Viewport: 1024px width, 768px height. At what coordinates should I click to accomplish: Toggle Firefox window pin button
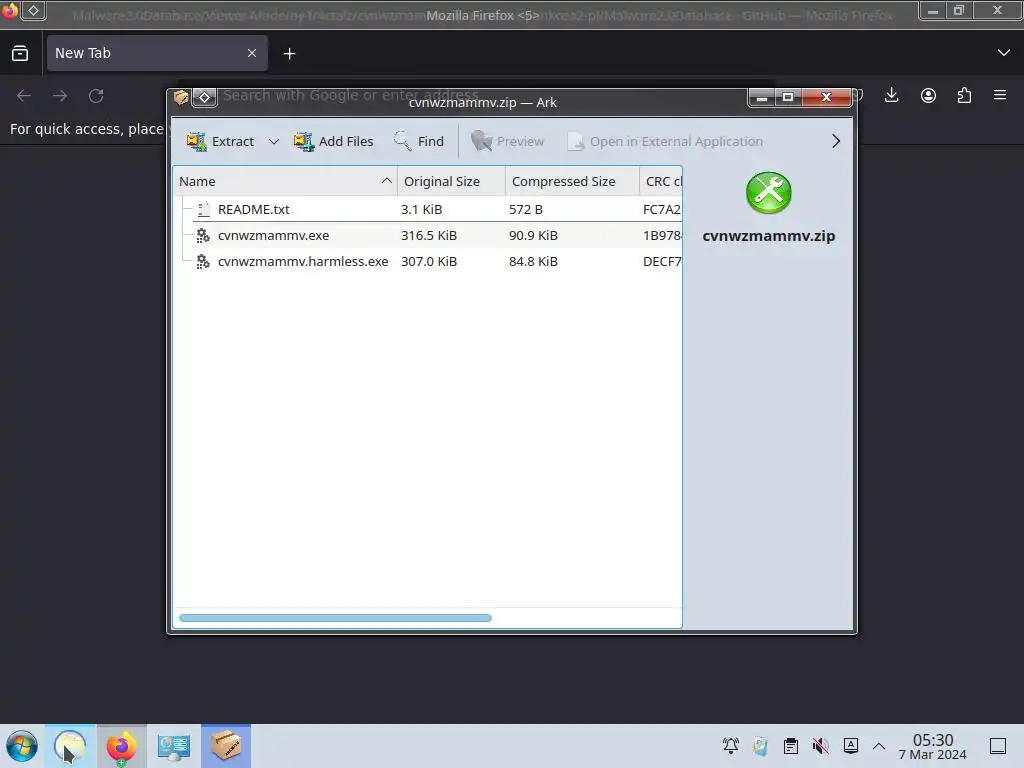(33, 10)
